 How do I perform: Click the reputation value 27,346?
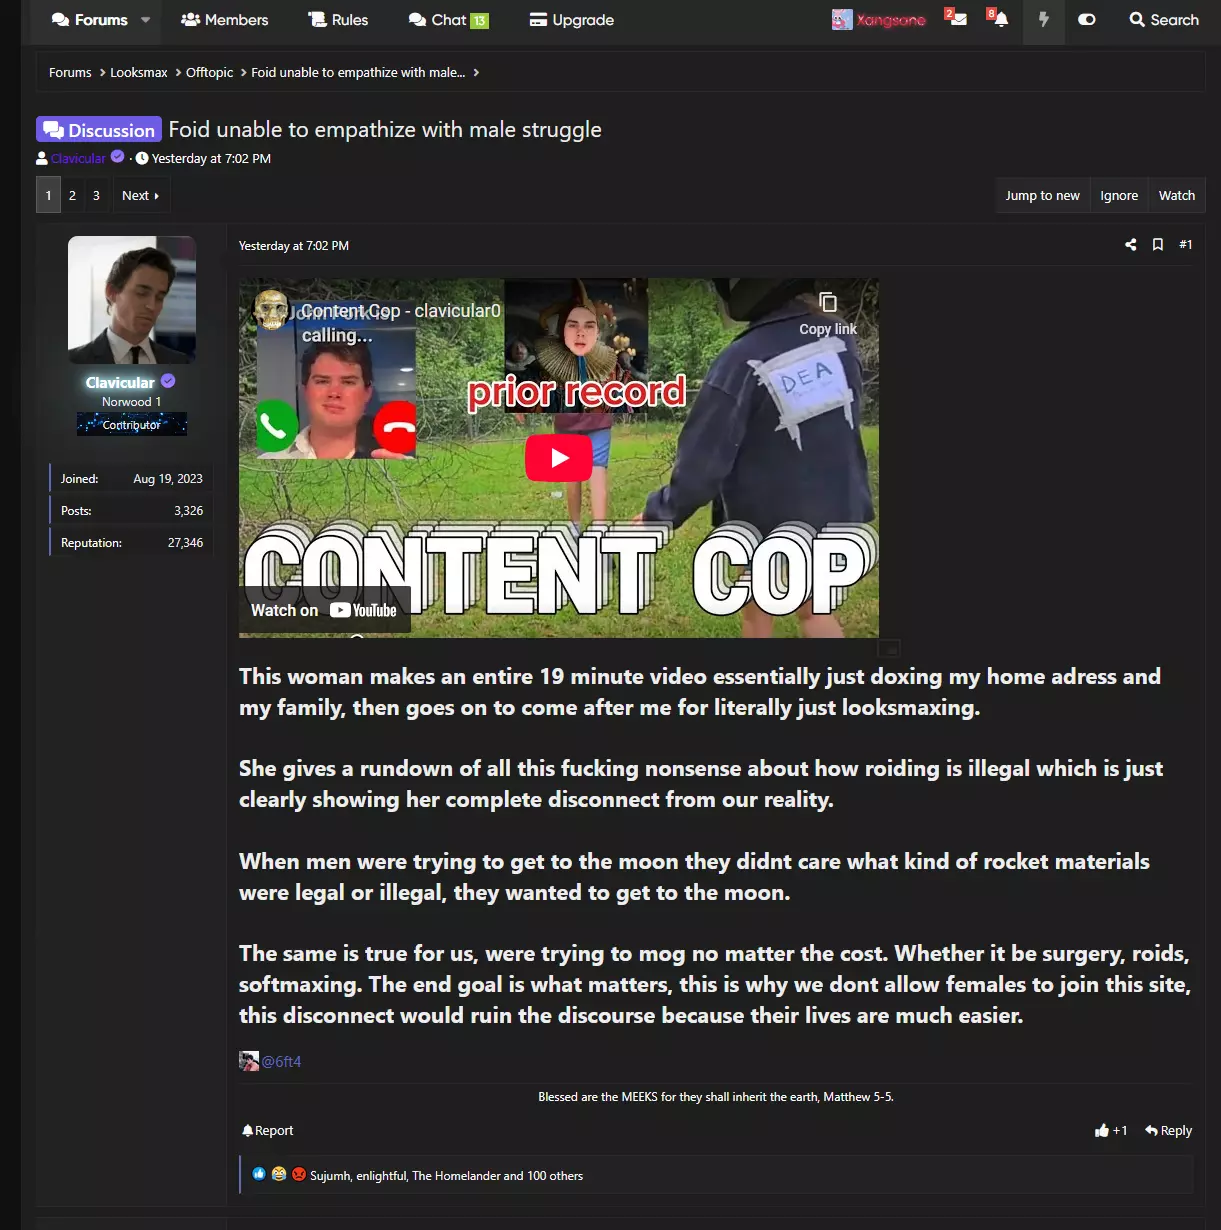pyautogui.click(x=185, y=543)
